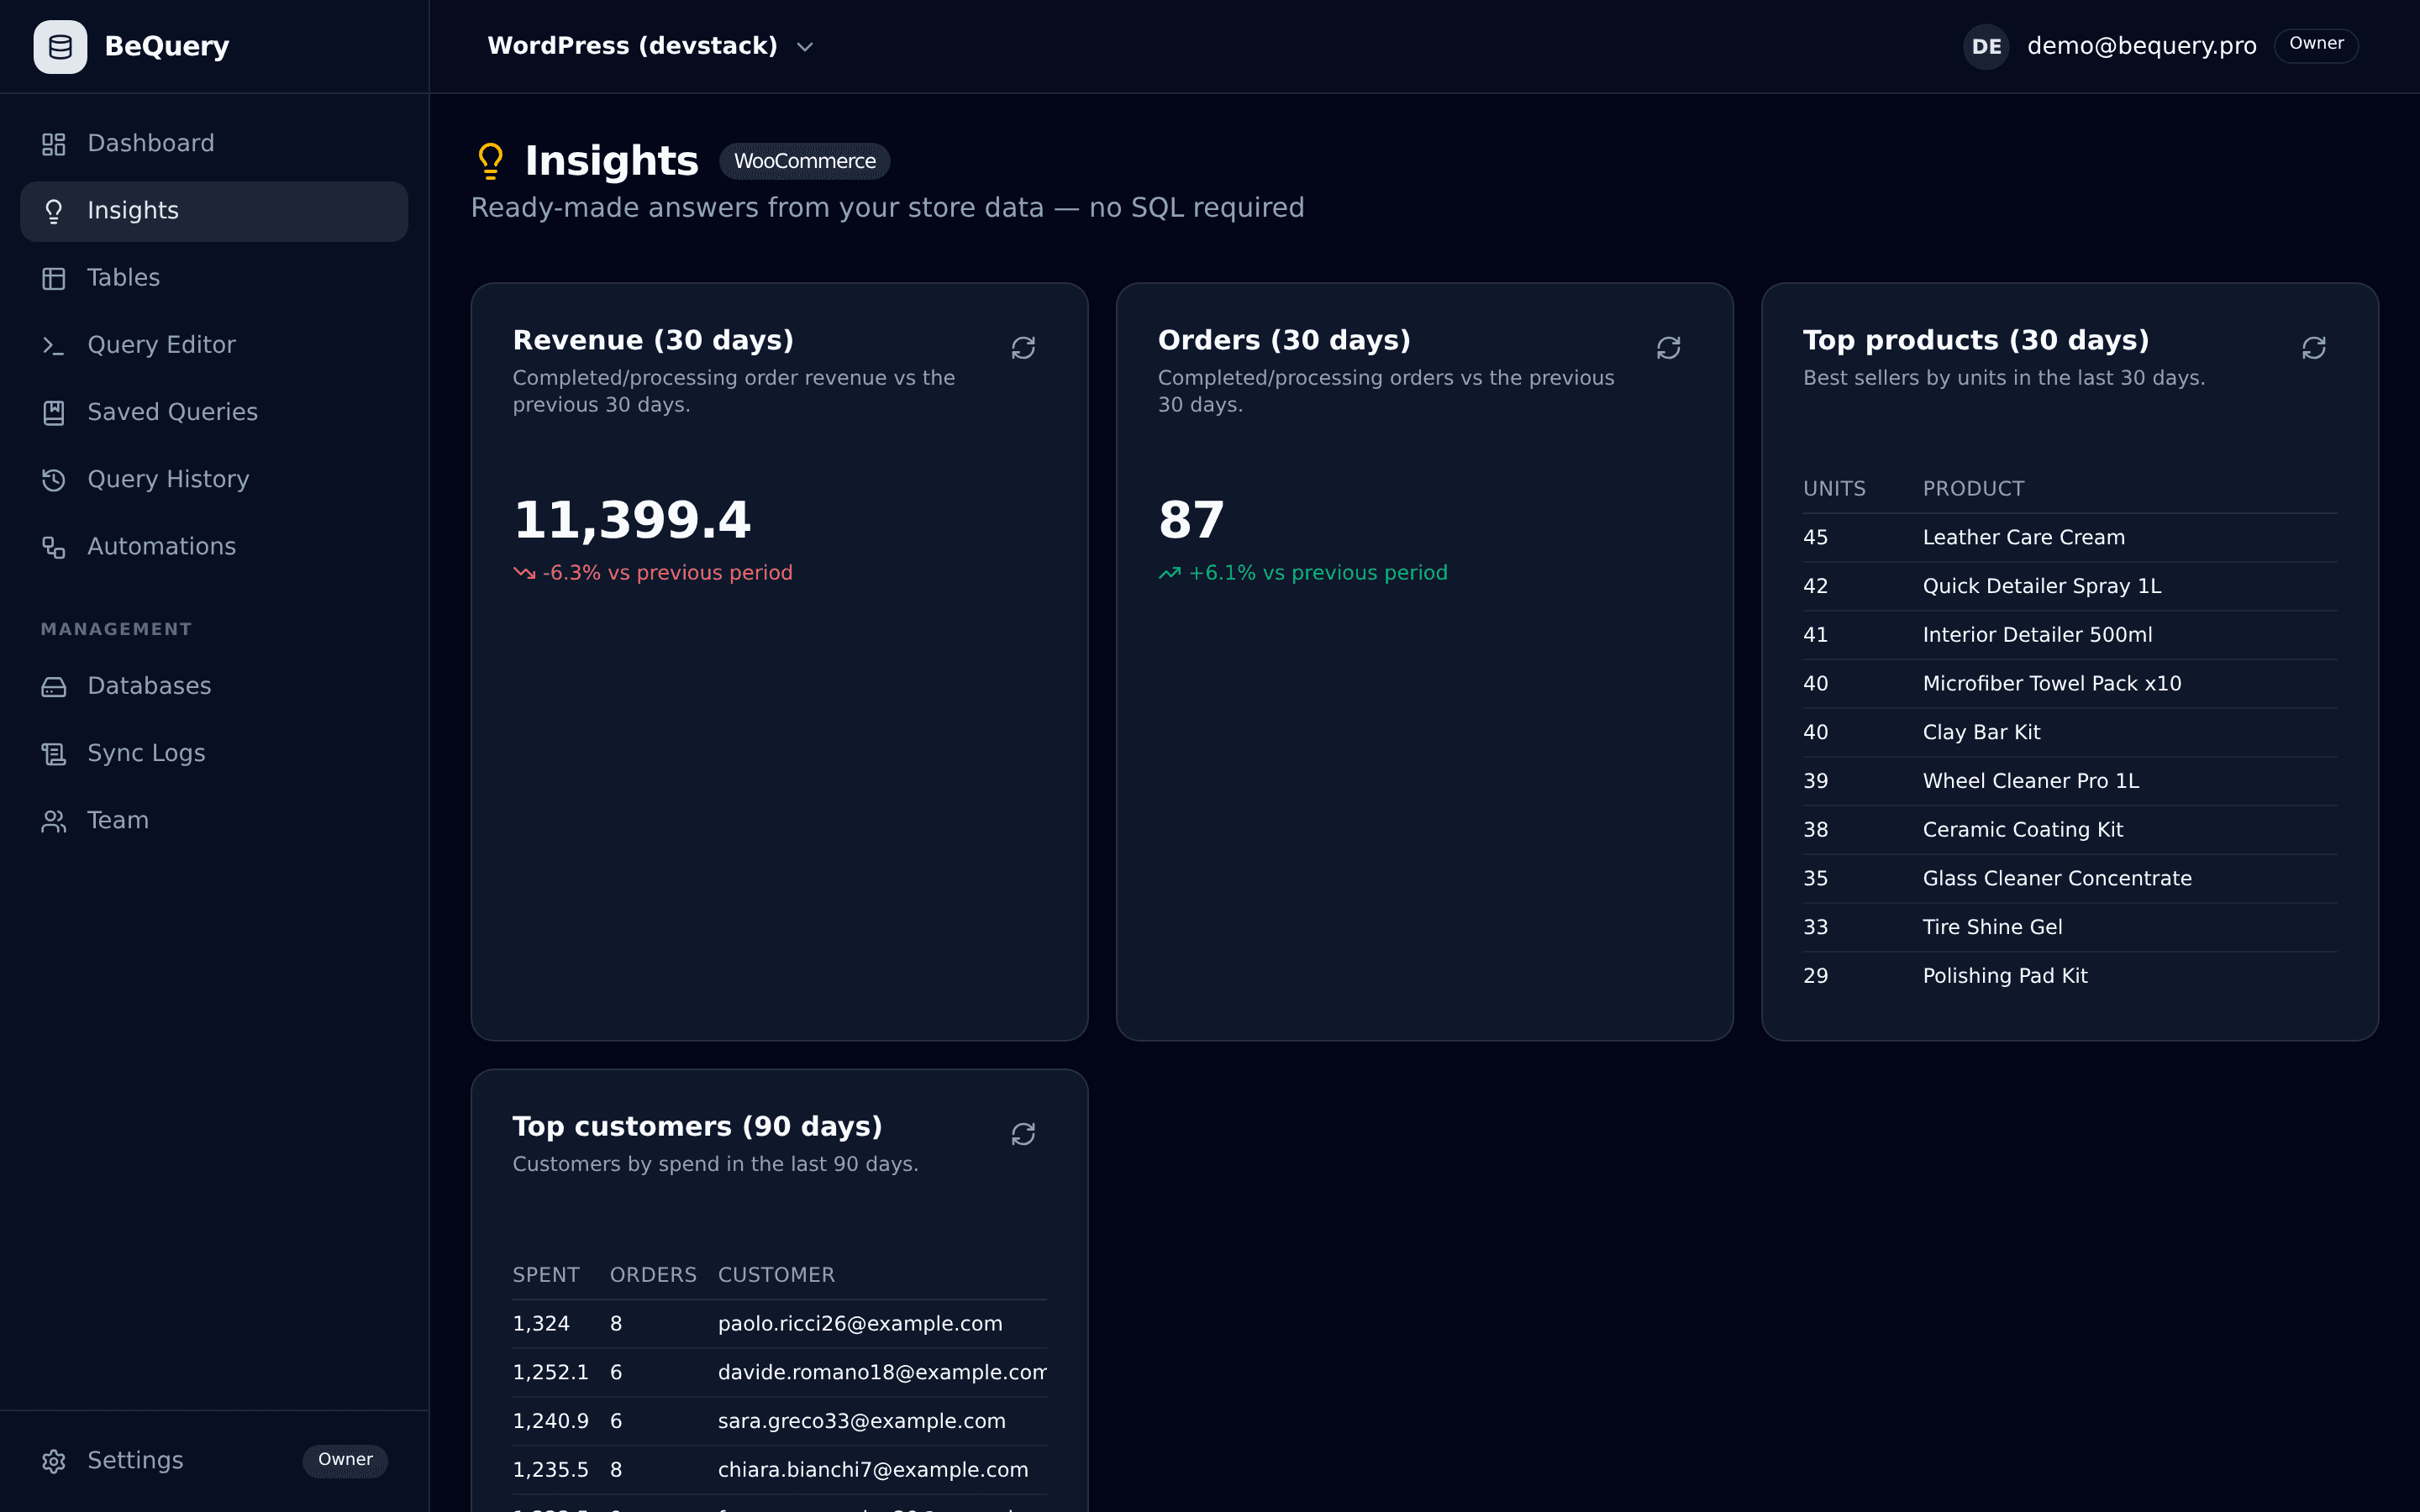The height and width of the screenshot is (1512, 2420).
Task: Open the Query Editor page
Action: click(x=214, y=345)
